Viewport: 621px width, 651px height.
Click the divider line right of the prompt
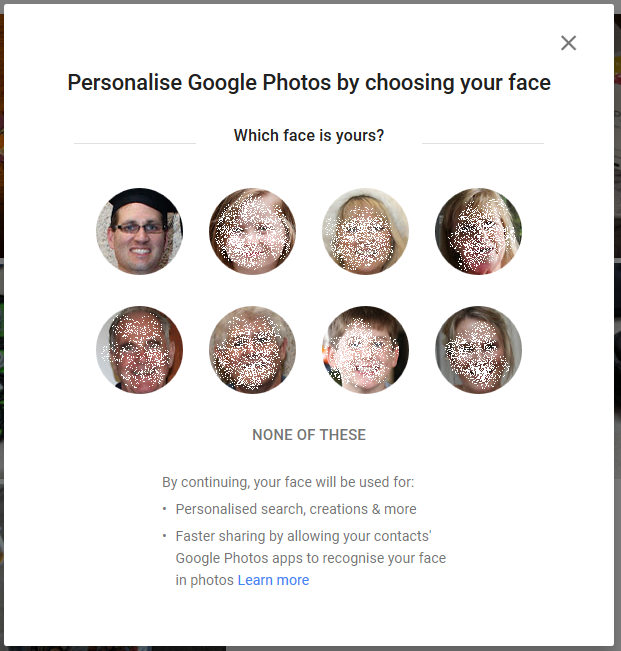(x=482, y=143)
